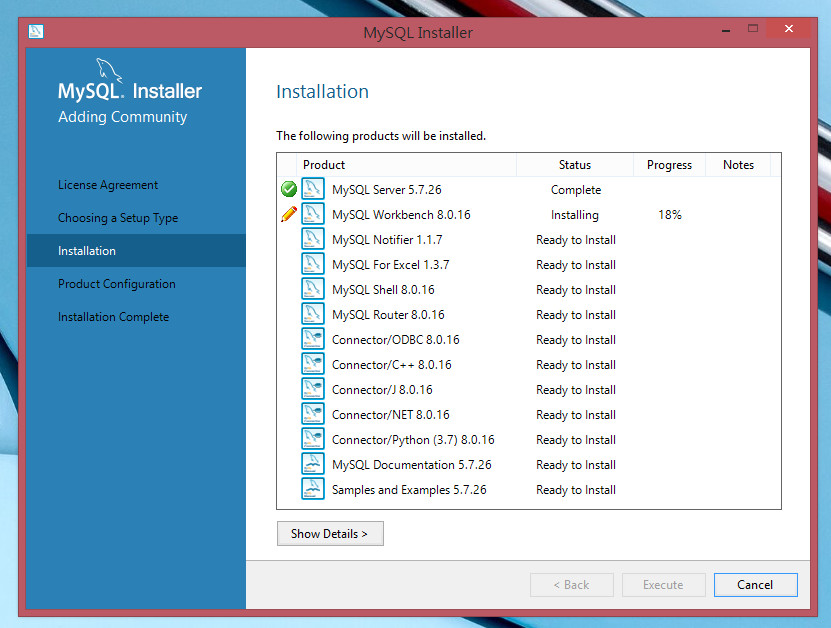Sort by Product column header
The image size is (831, 628).
point(406,165)
